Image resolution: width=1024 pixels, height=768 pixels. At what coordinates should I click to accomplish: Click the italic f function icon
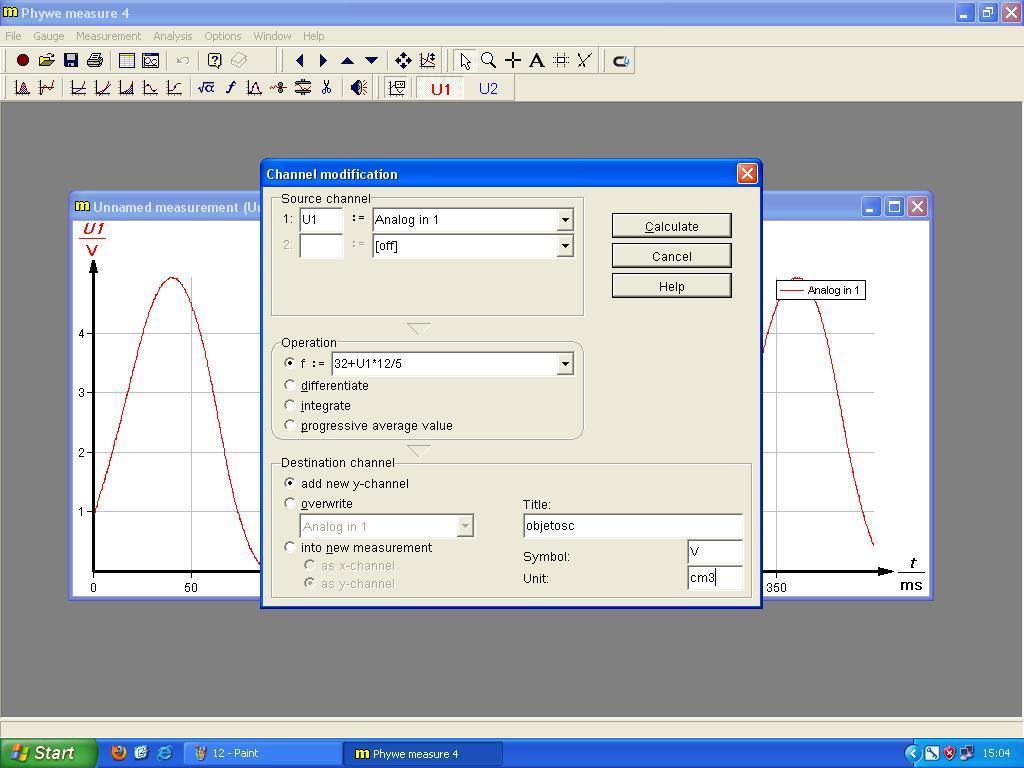230,88
